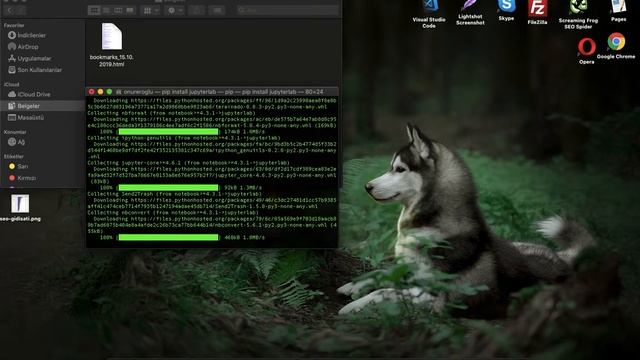Click Terminal green zoom button
Screen dimensions: 640x360
tap(109, 92)
